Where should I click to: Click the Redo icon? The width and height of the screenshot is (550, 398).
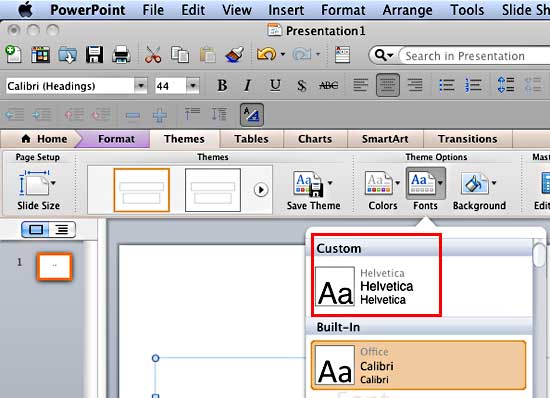coord(302,54)
